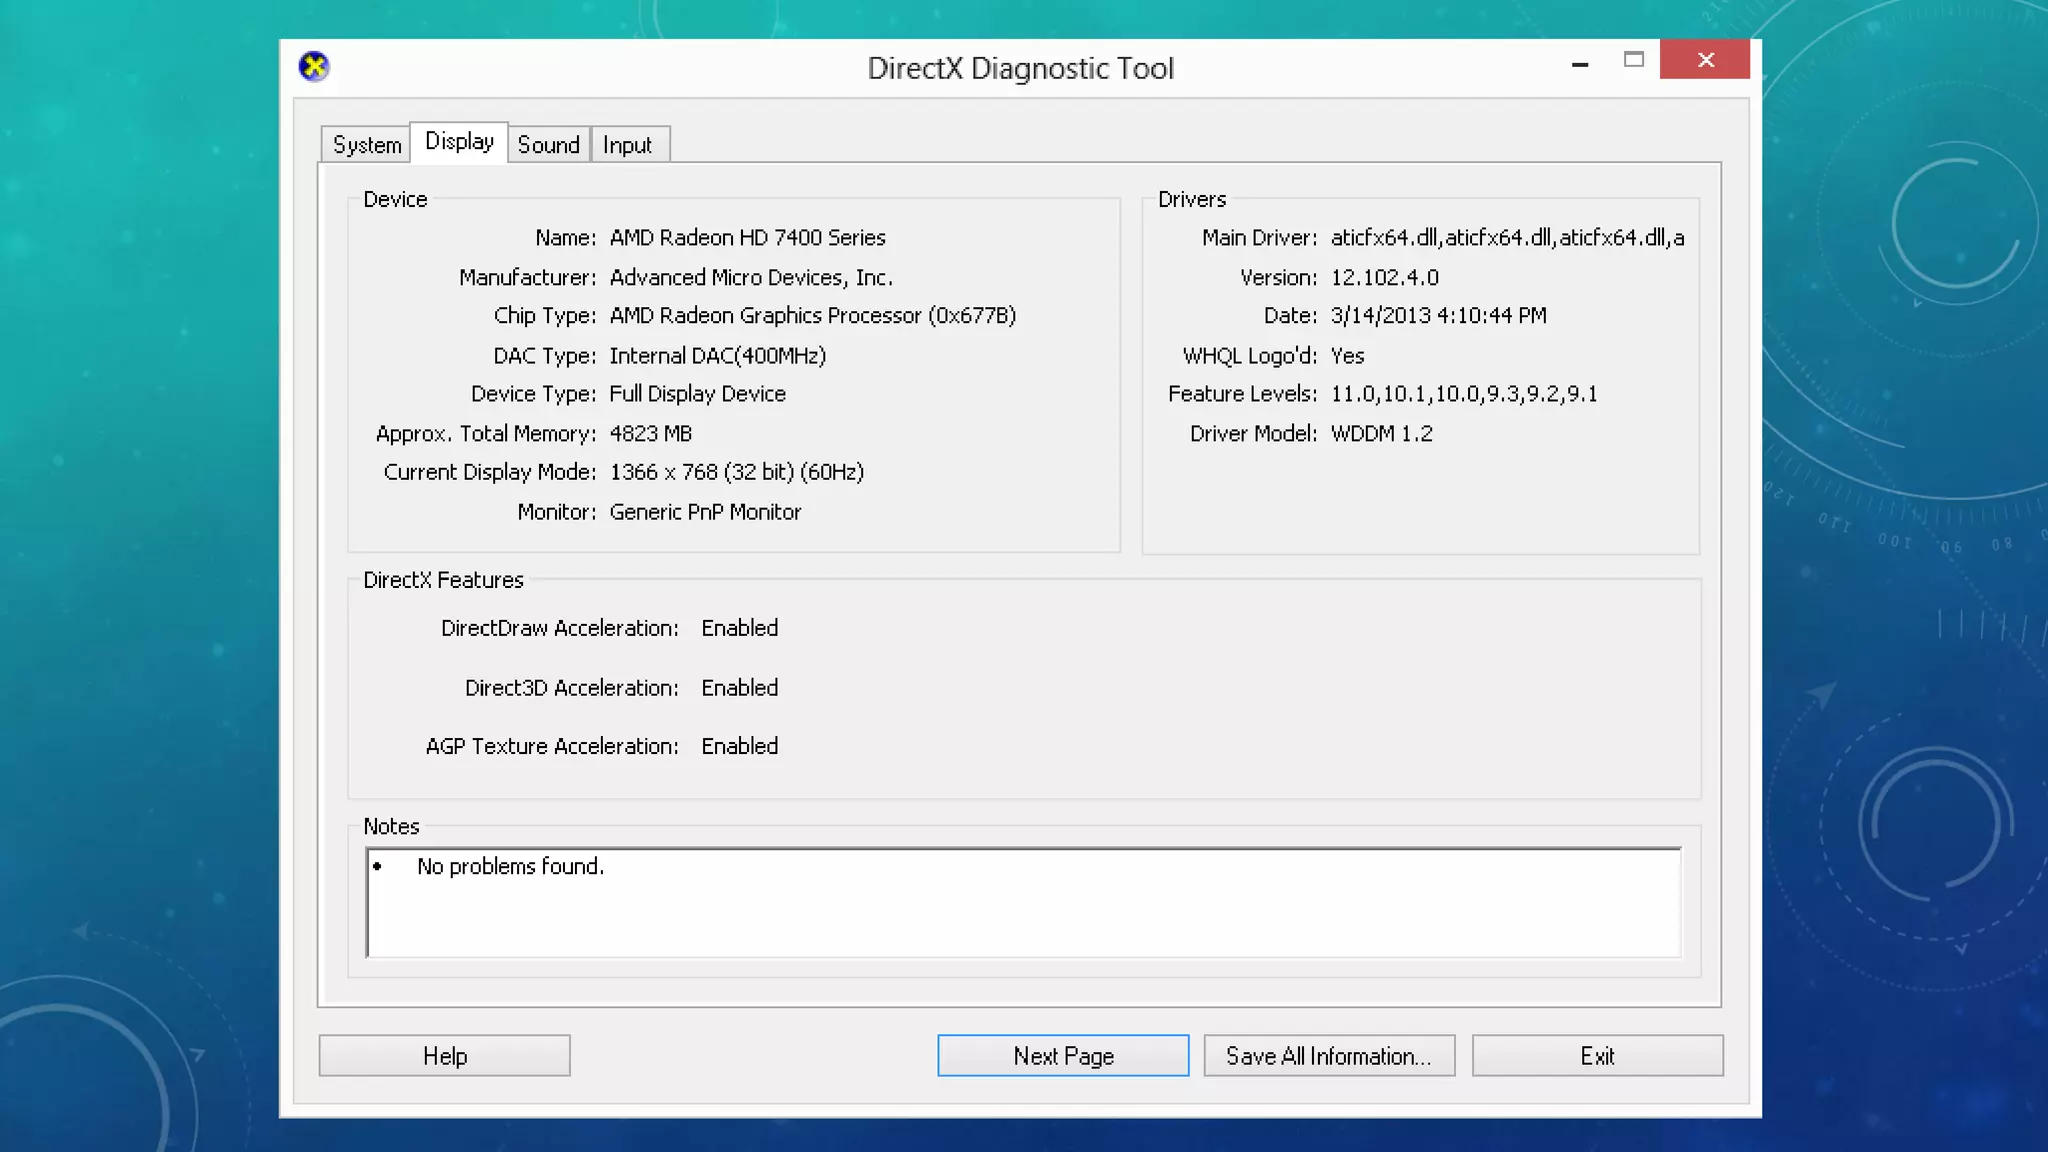Click main driver value 'aticfx64.dll,aticfx64.dll'
The height and width of the screenshot is (1152, 2048).
click(x=1507, y=238)
